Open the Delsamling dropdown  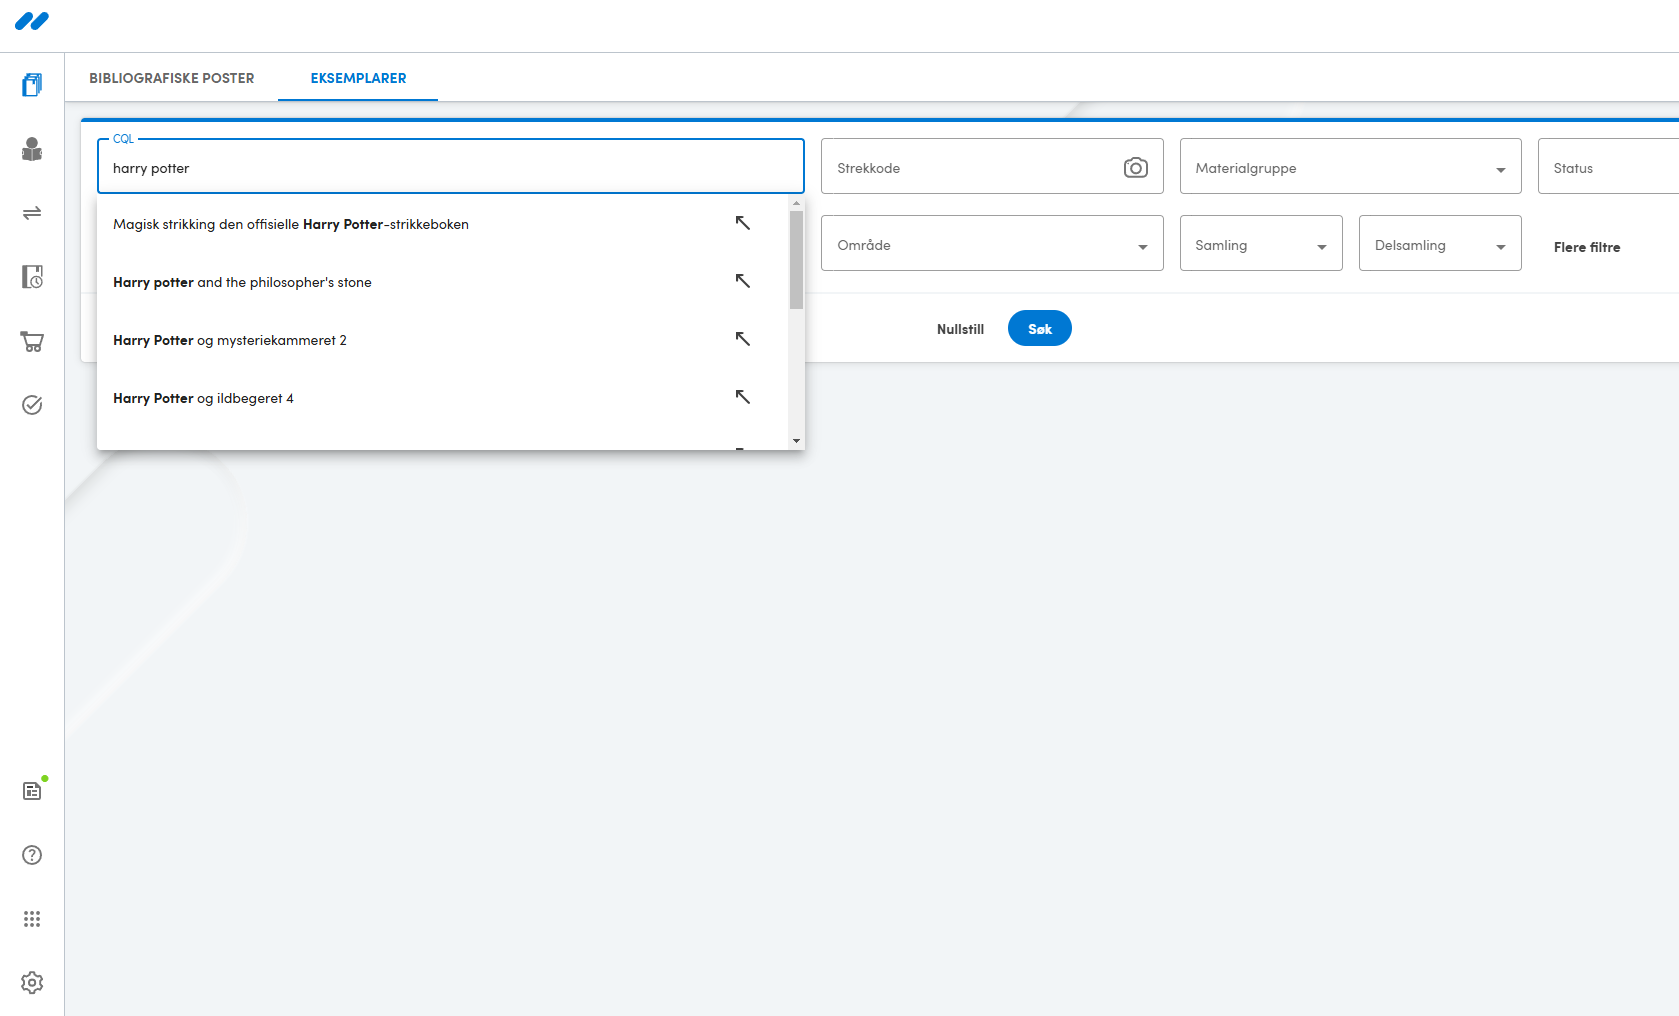point(1440,243)
